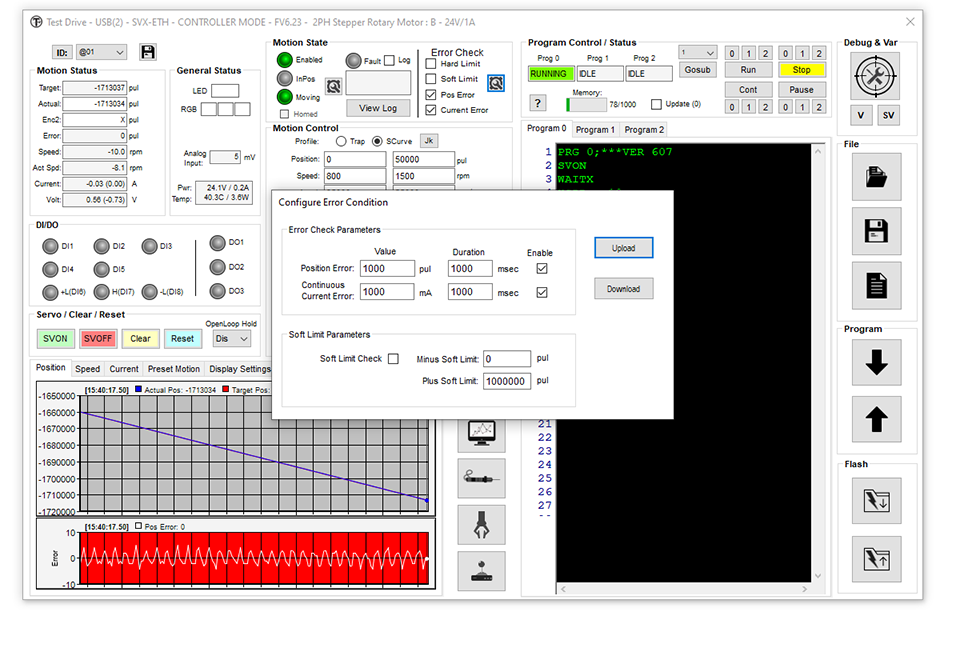Click the Program up arrow icon
Screen dimensions: 968x646
coord(876,419)
